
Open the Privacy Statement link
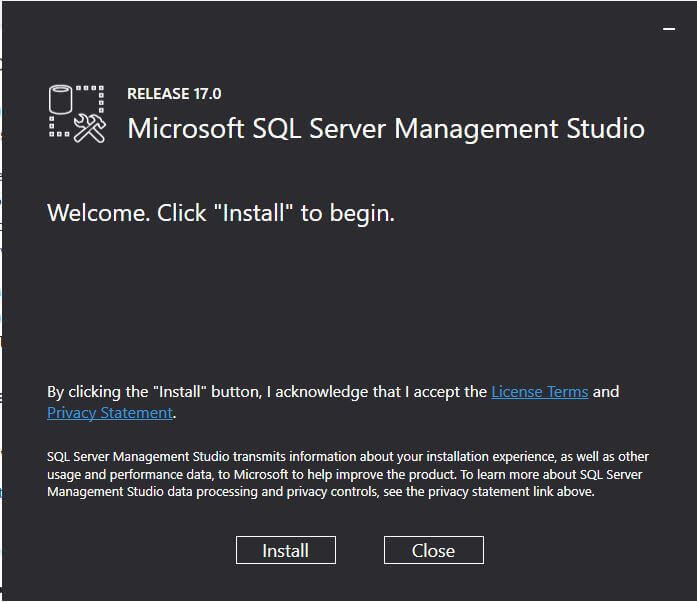(x=110, y=413)
